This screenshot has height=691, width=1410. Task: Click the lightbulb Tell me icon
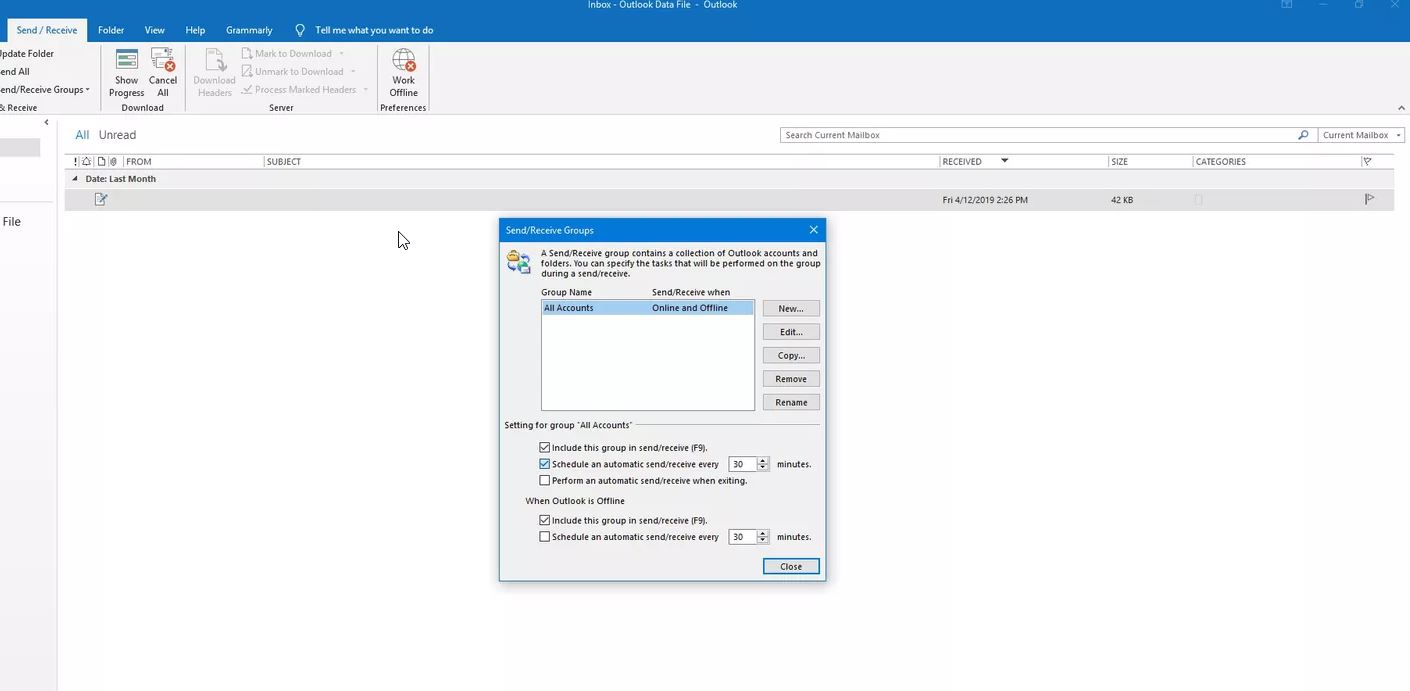(x=300, y=30)
